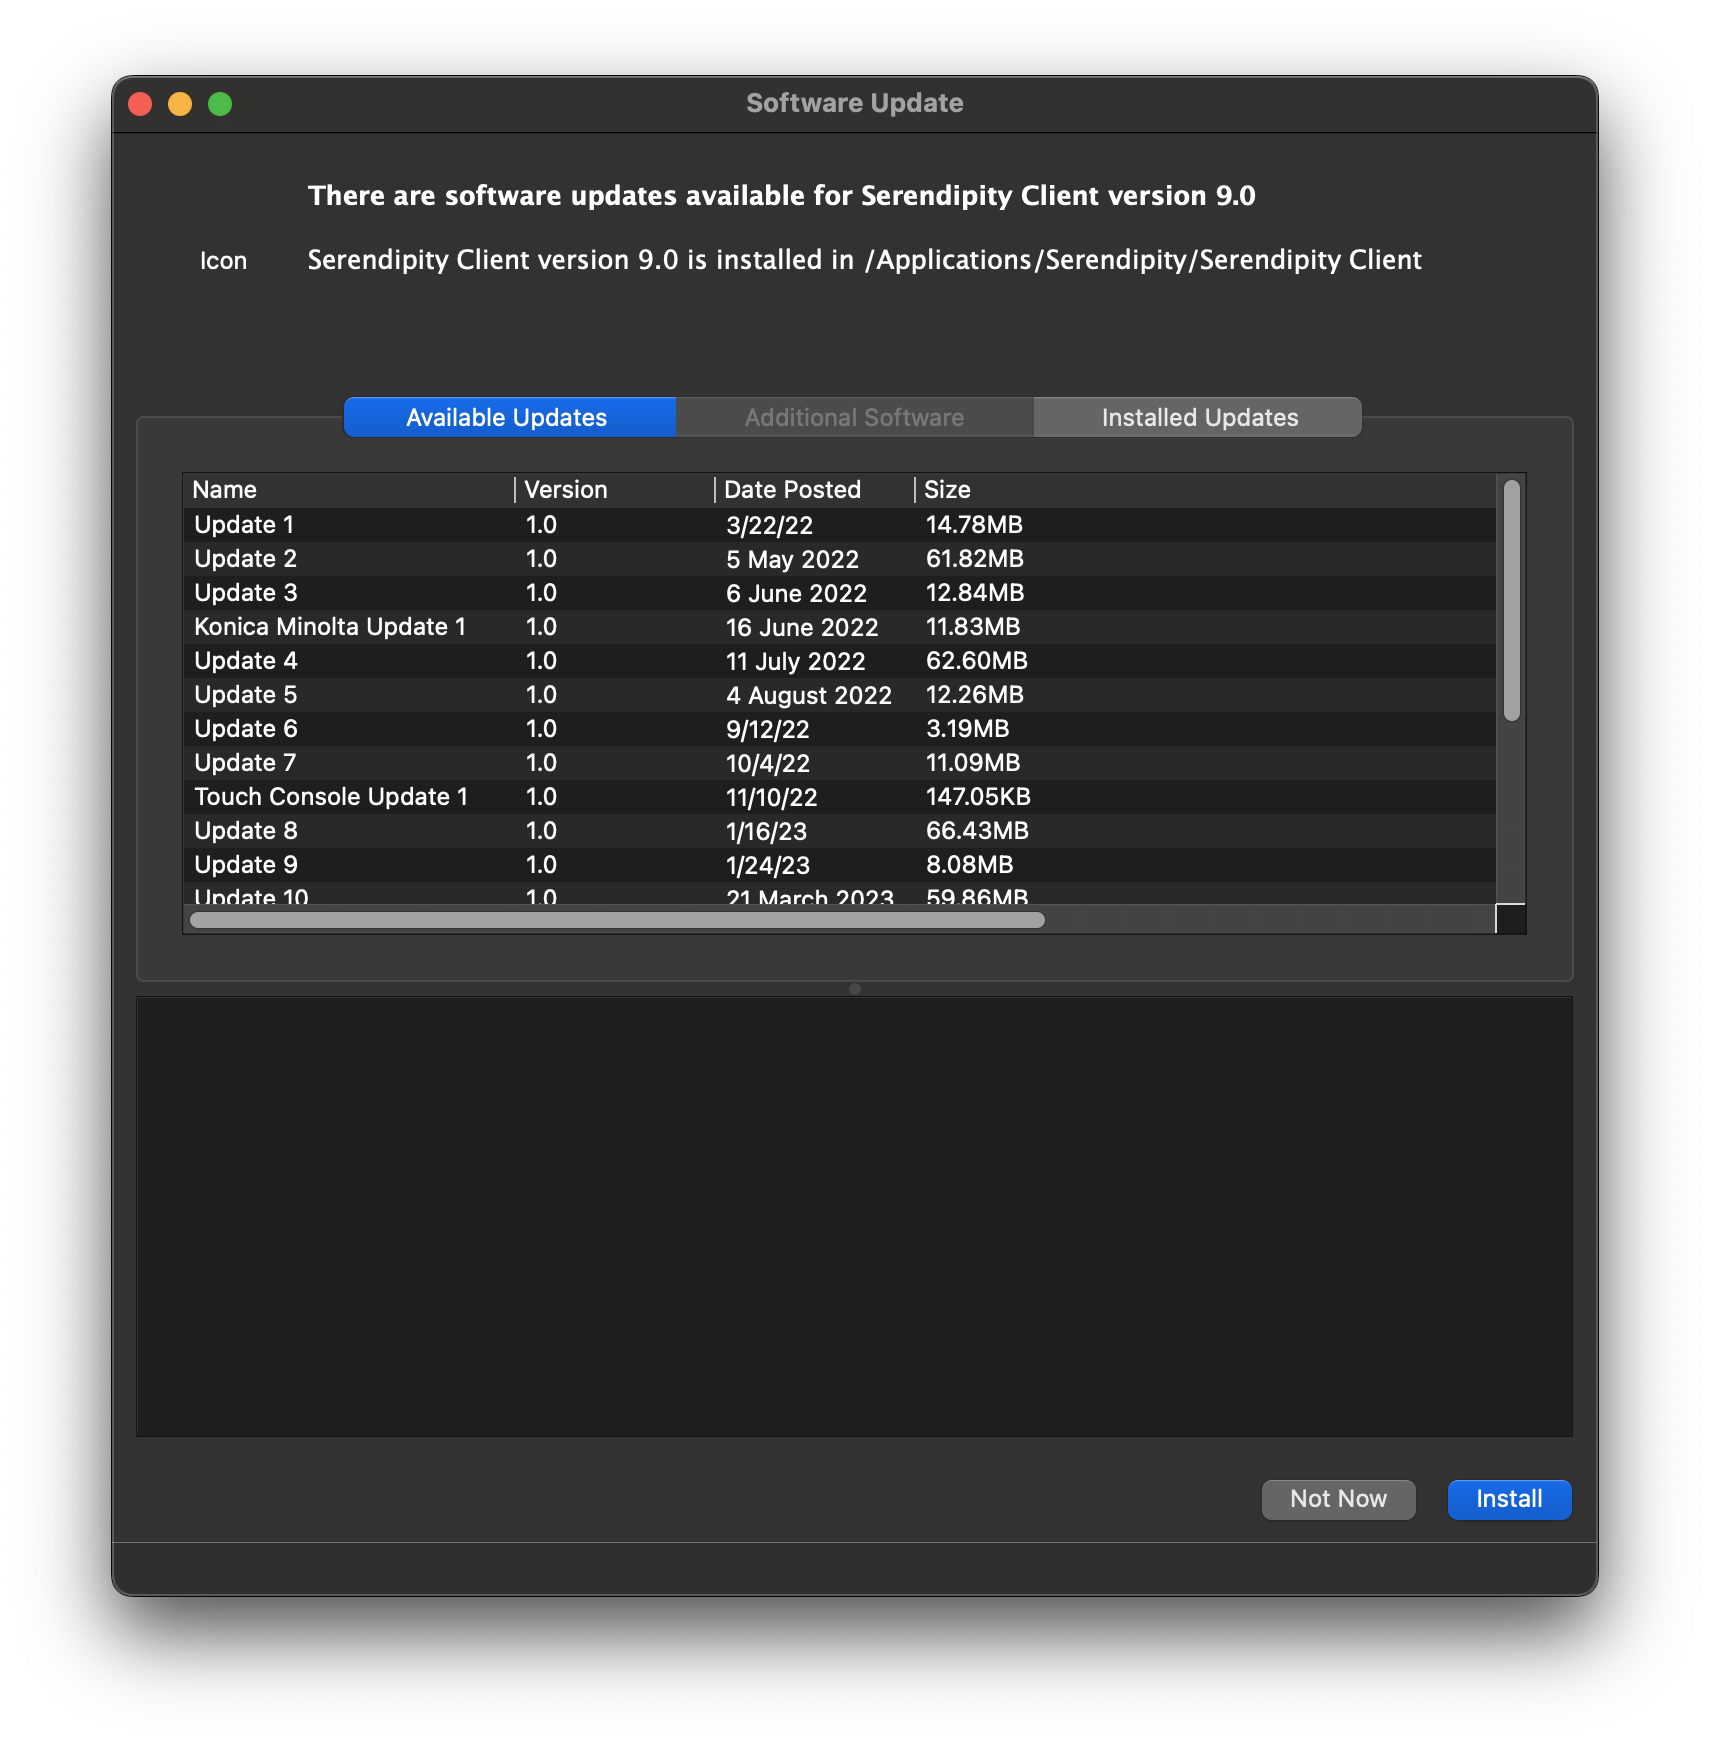Click the Icon placeholder beside the install path

[223, 261]
